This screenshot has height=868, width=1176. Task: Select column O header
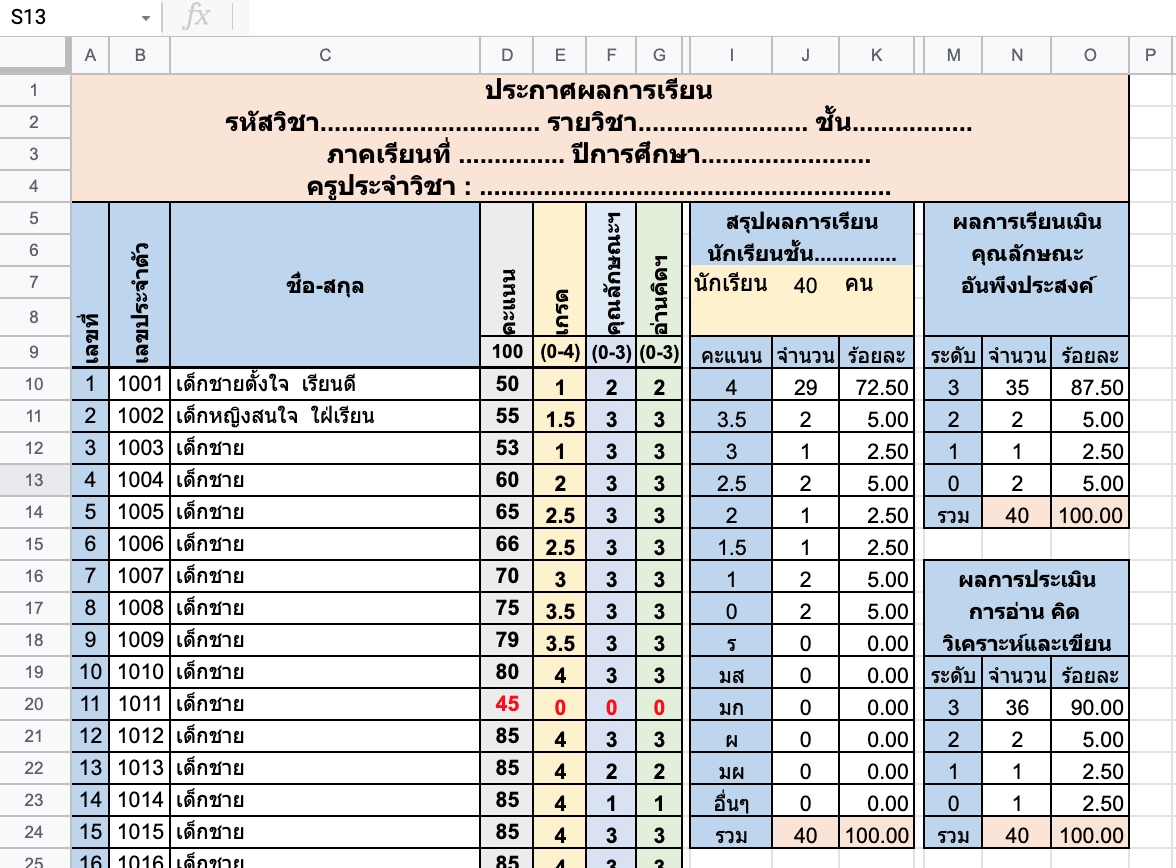[1090, 55]
